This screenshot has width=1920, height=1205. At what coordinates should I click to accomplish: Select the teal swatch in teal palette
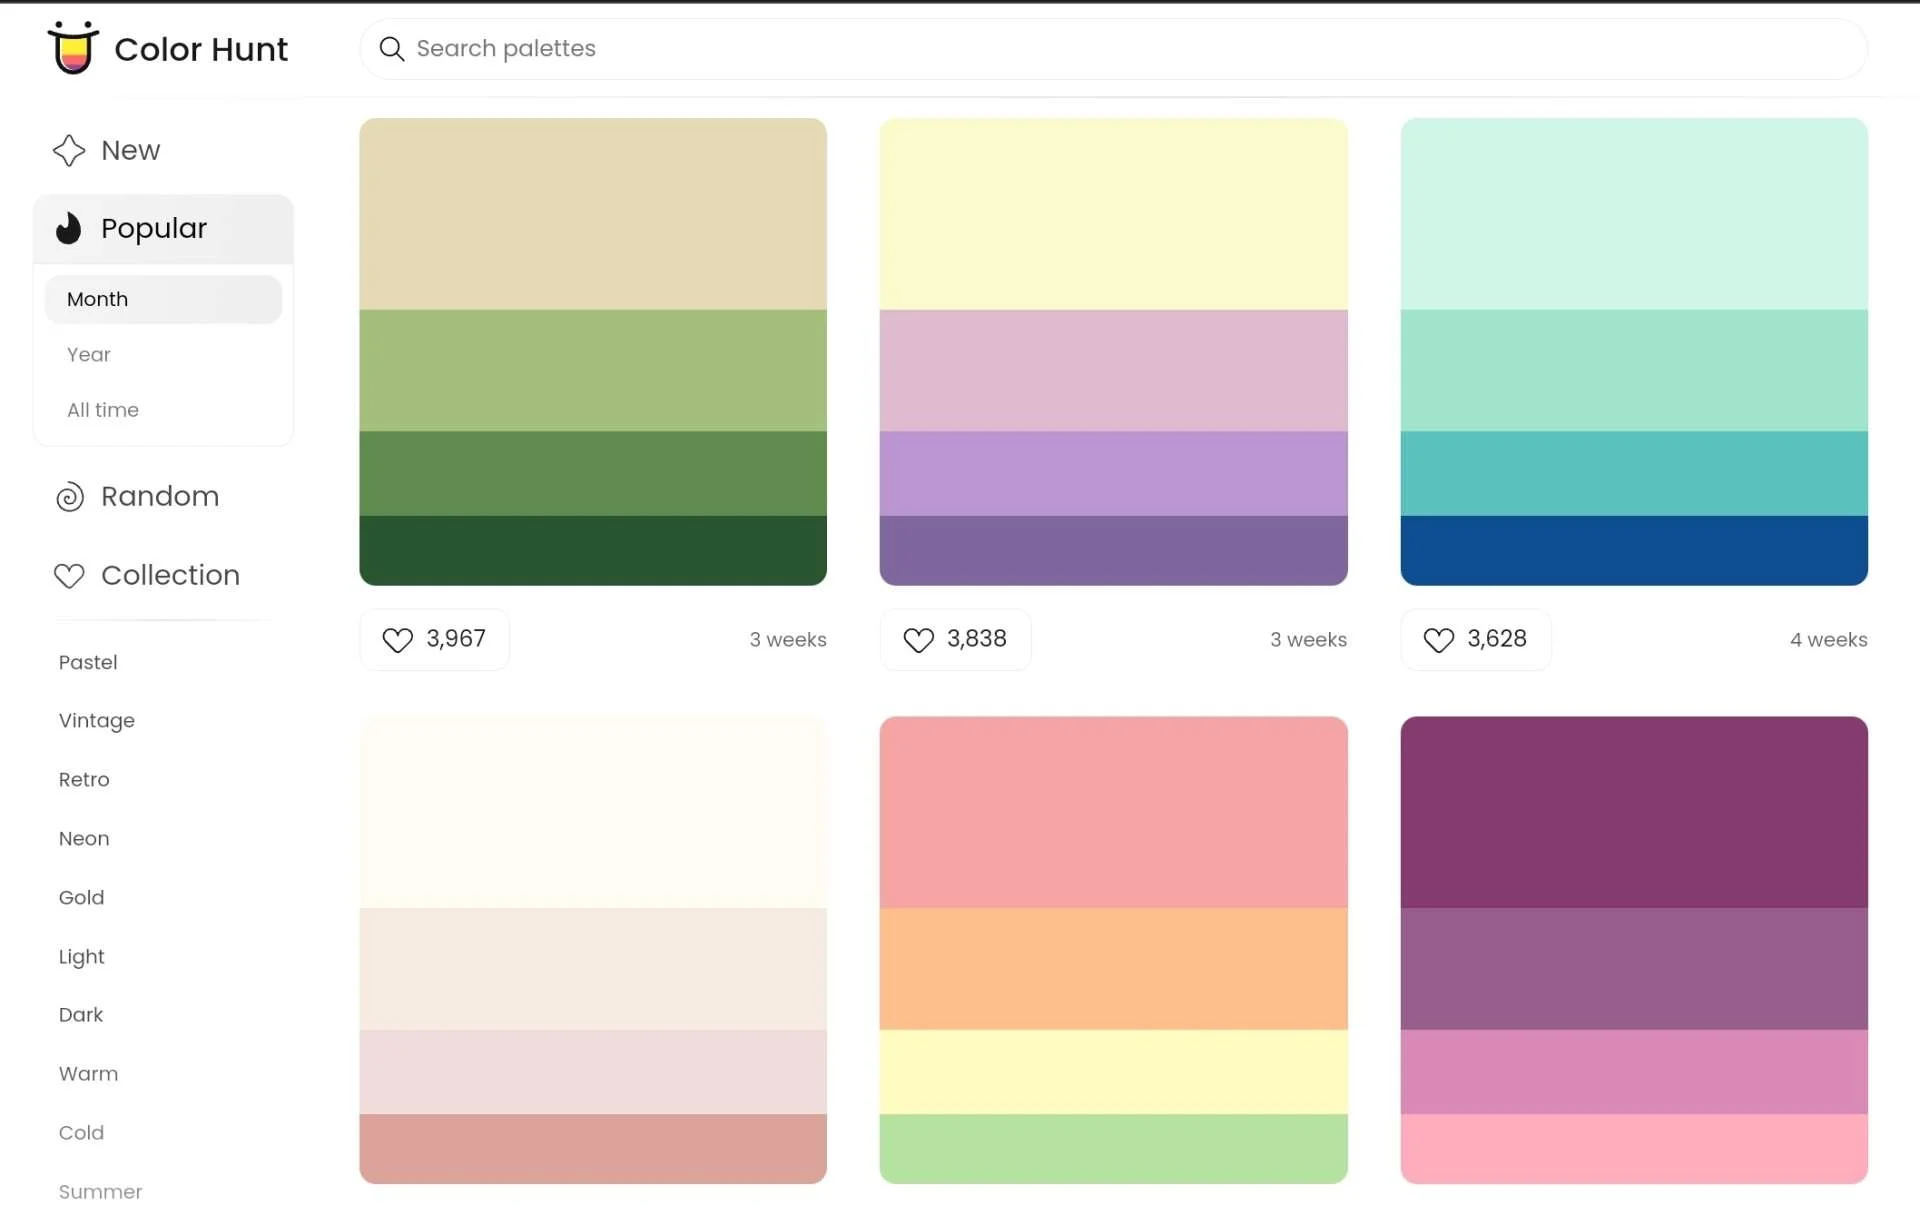pos(1634,473)
